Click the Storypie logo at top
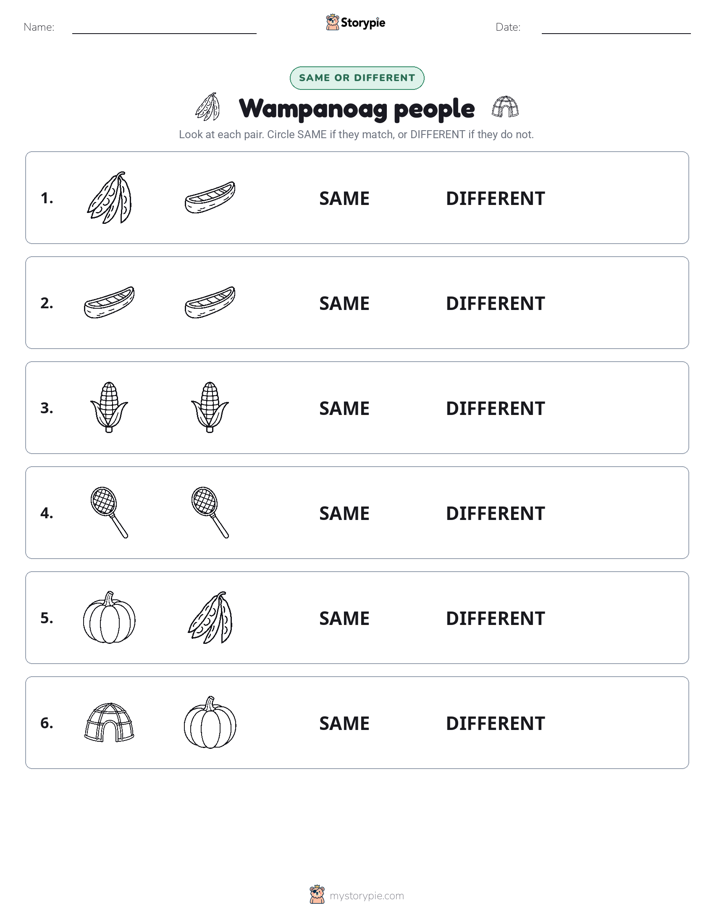 (356, 22)
